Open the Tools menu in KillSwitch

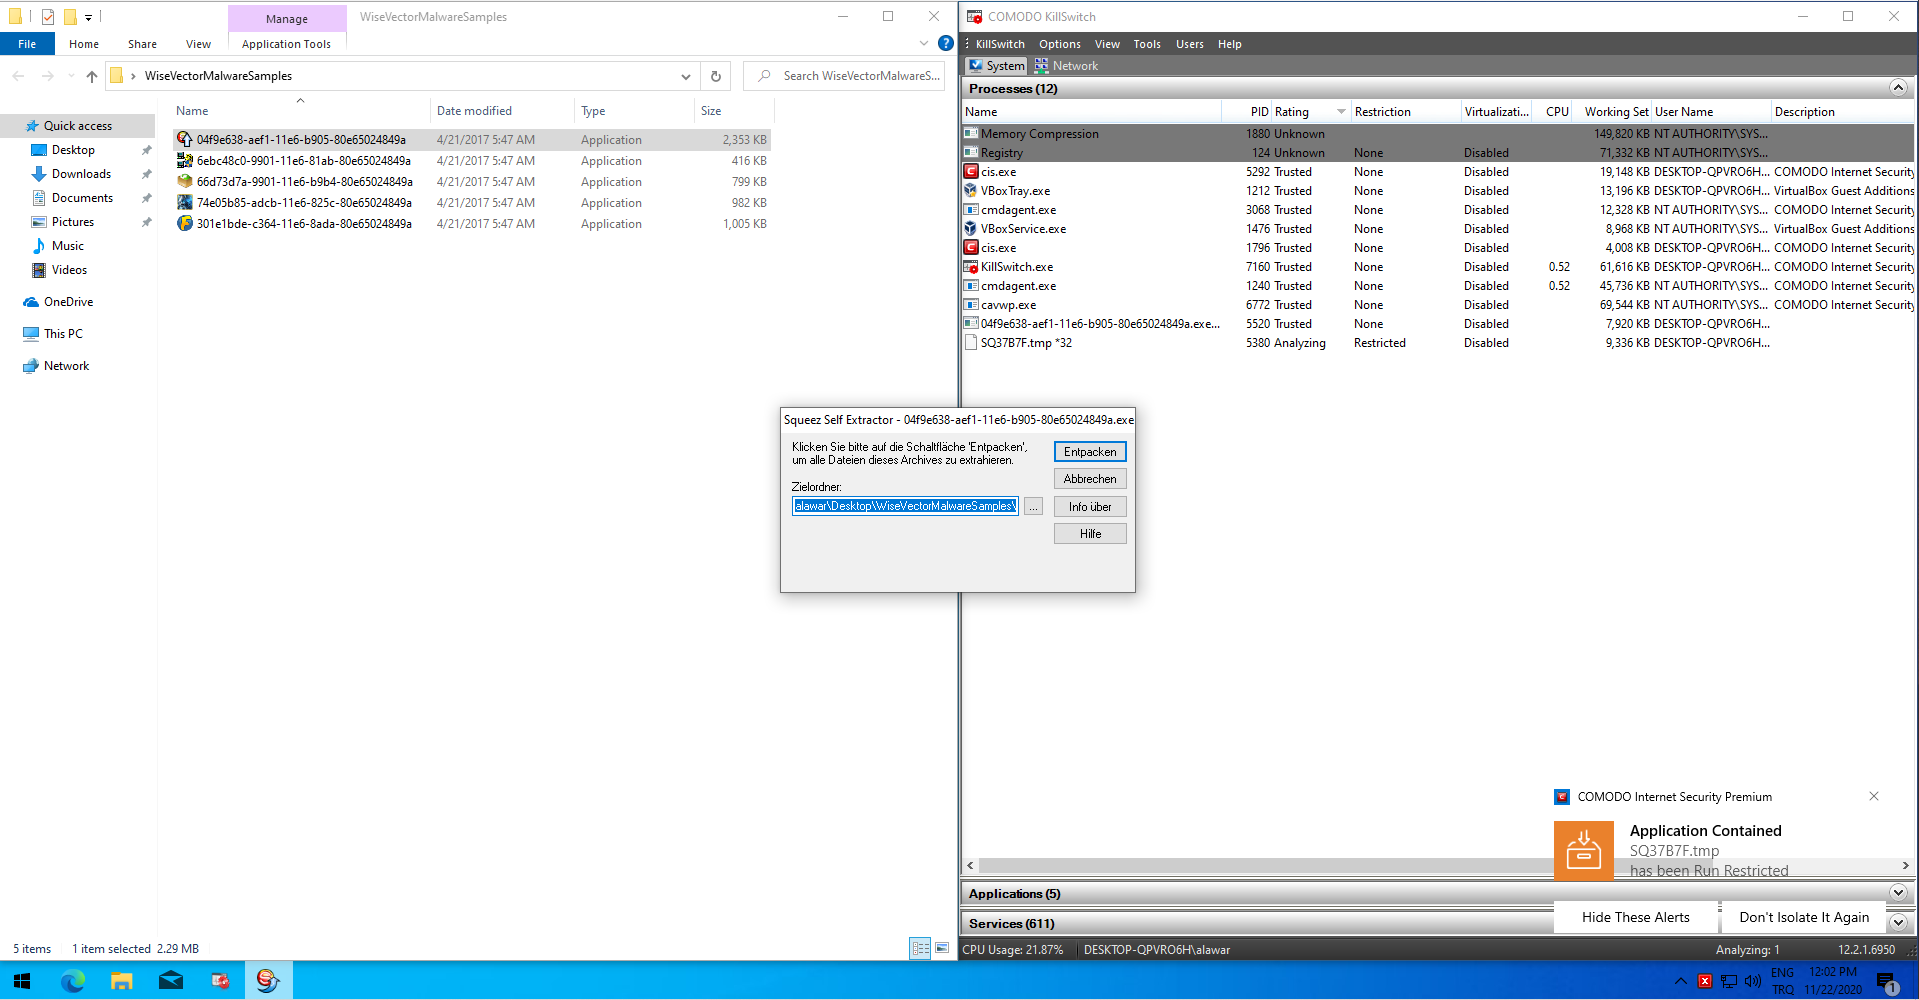(x=1147, y=44)
